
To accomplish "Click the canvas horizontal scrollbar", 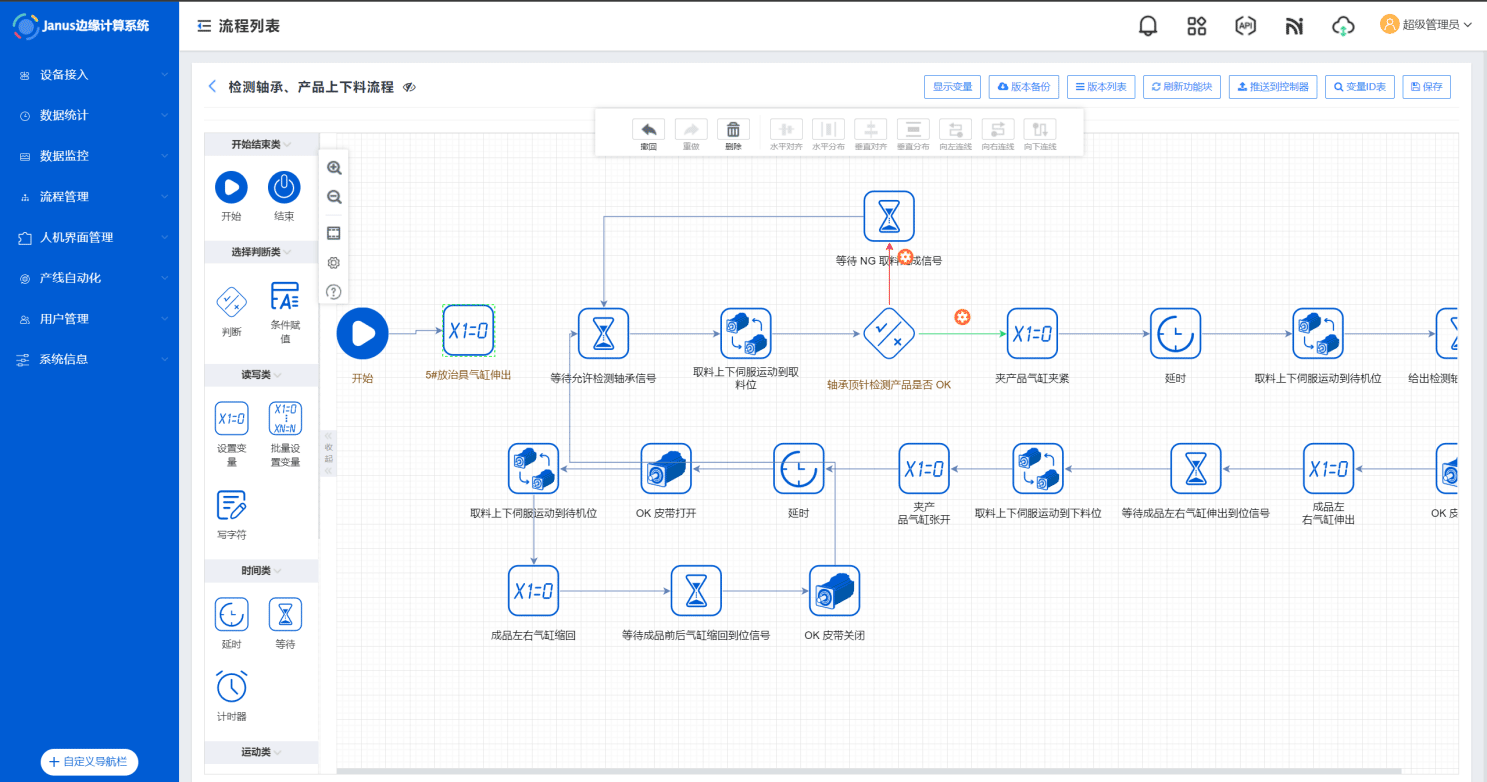I will point(870,771).
